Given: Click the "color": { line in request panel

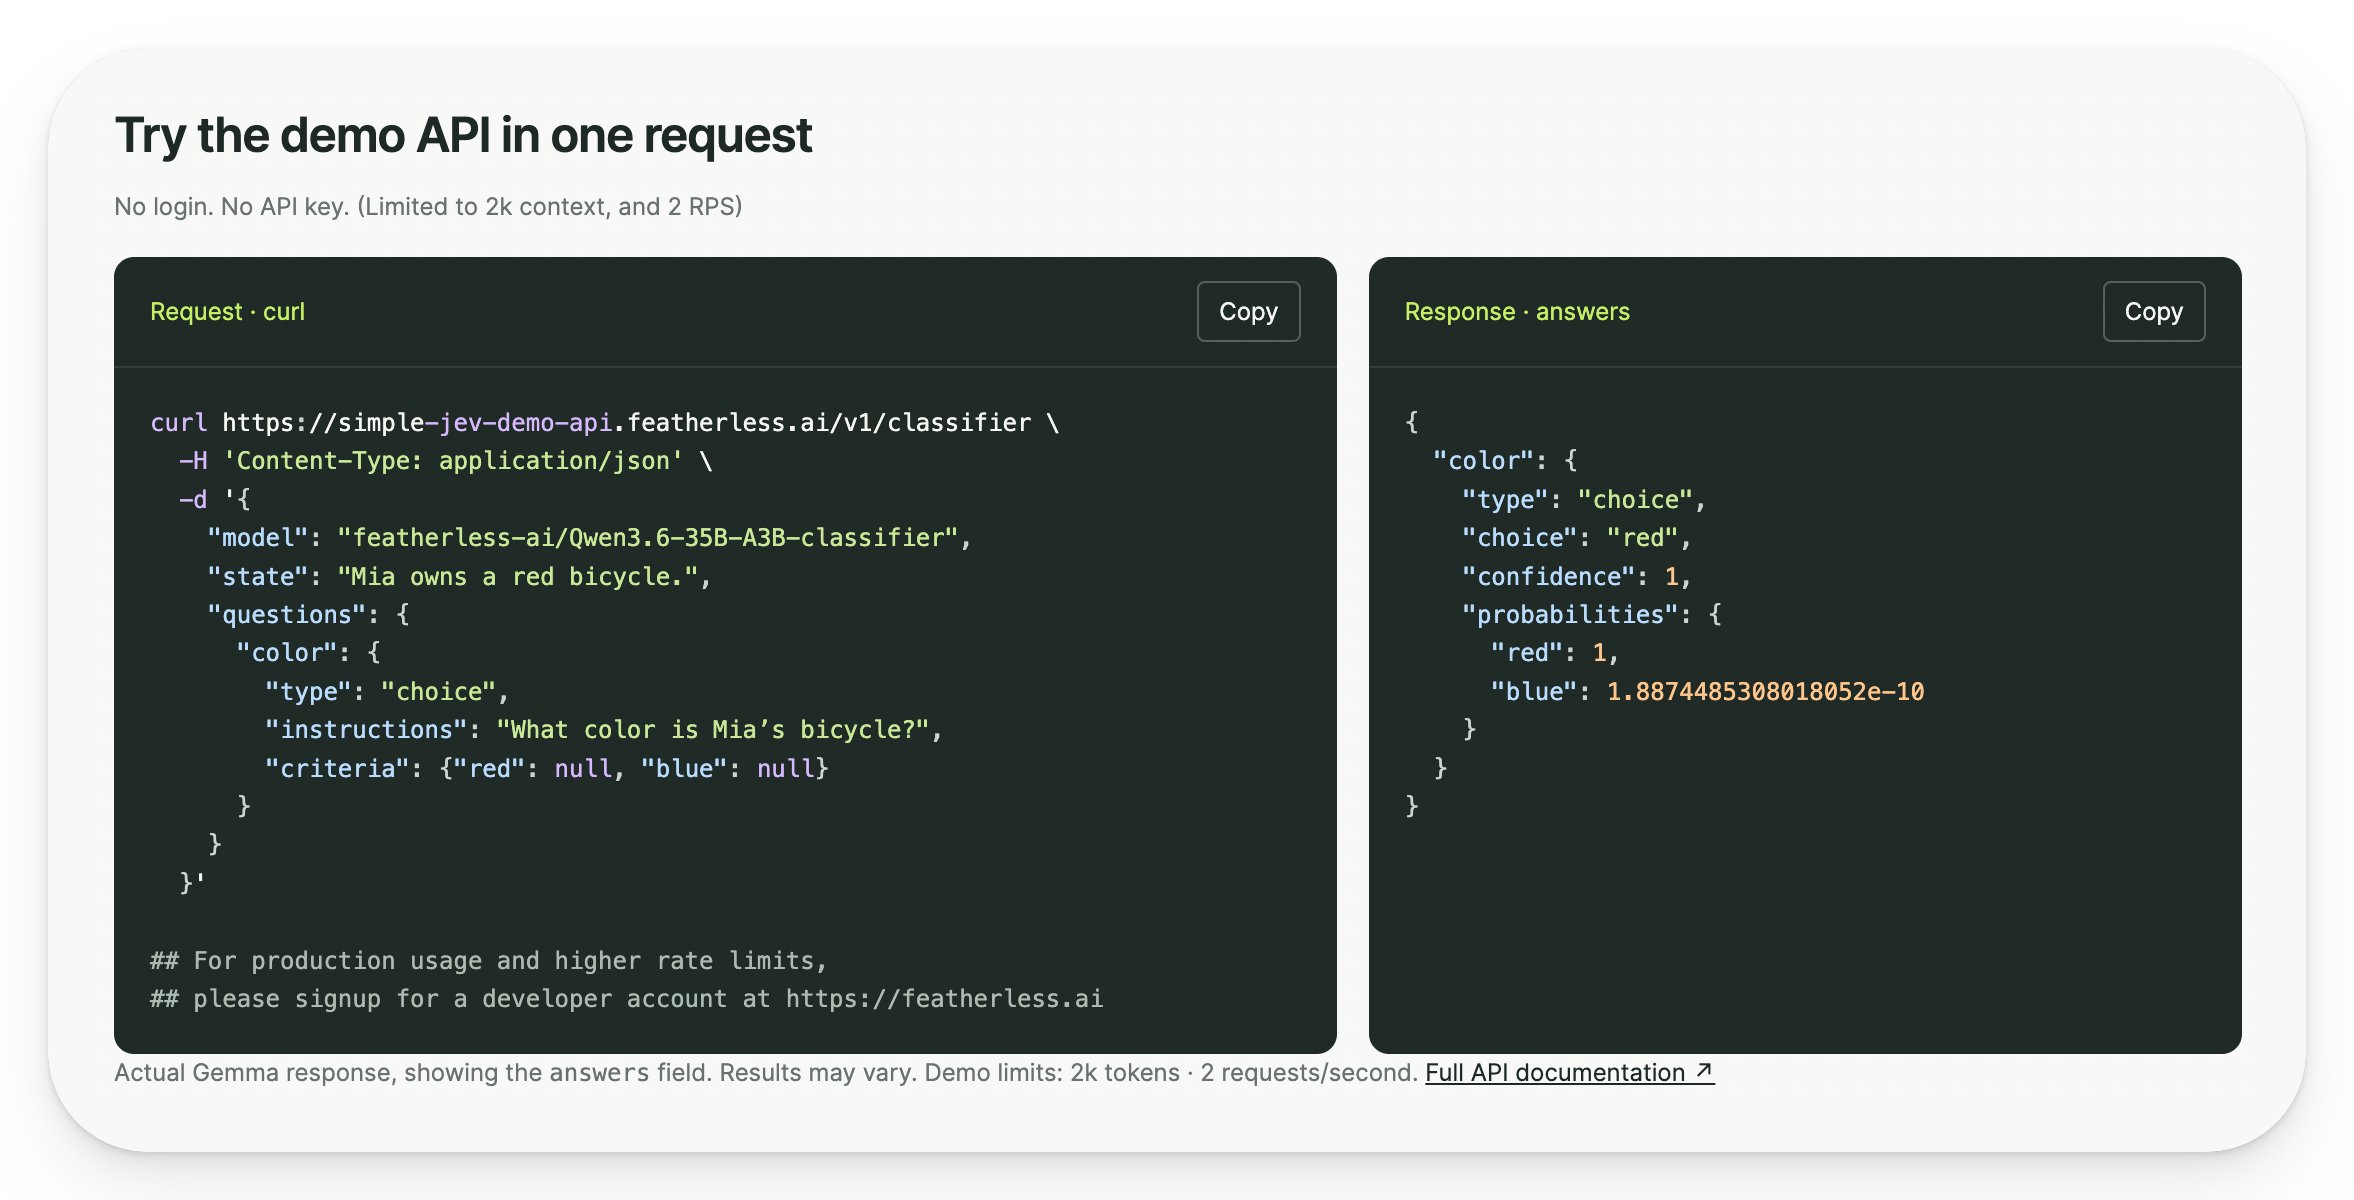Looking at the screenshot, I should (x=308, y=652).
